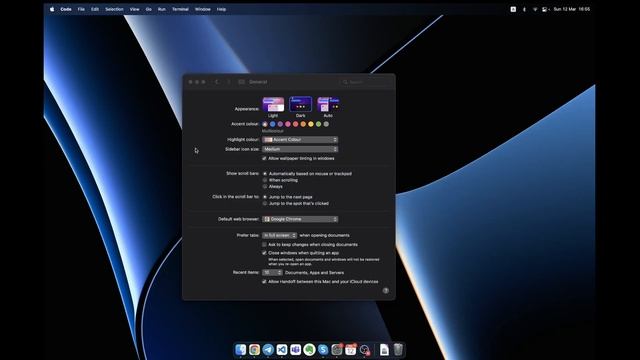Select scroll bars When scrolling option
The width and height of the screenshot is (640, 360).
(265, 180)
